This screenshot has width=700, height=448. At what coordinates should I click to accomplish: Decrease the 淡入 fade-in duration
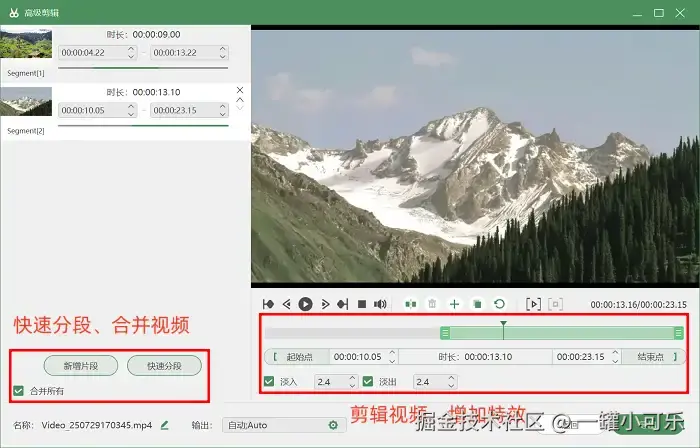click(x=352, y=386)
